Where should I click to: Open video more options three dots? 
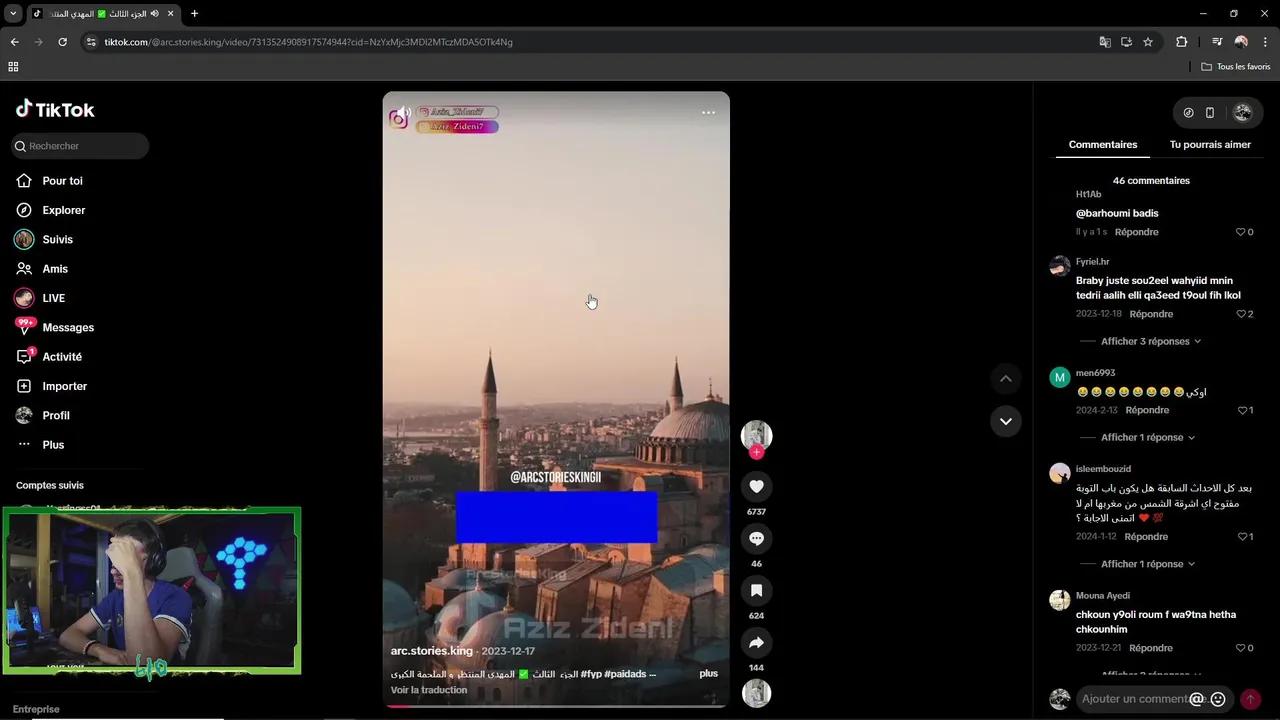coord(708,113)
